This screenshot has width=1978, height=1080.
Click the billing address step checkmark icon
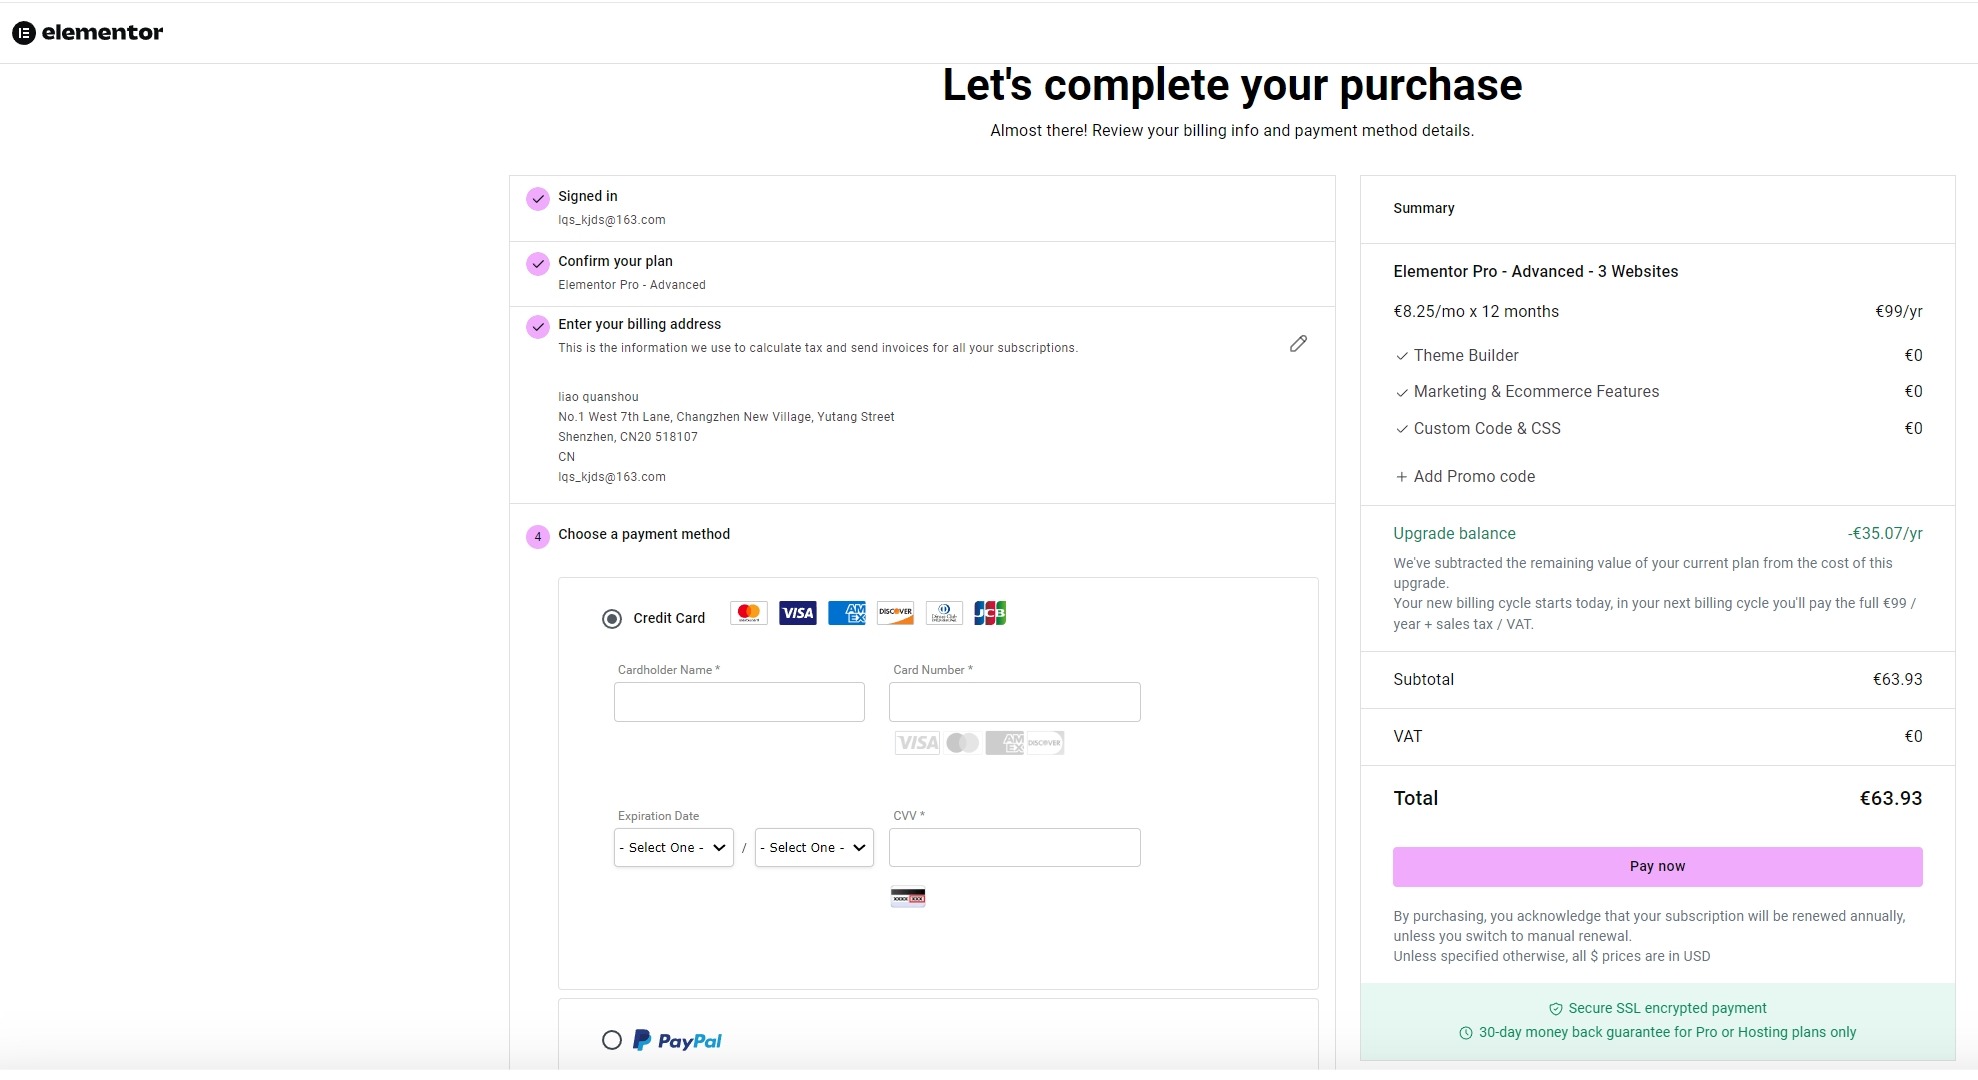tap(538, 327)
